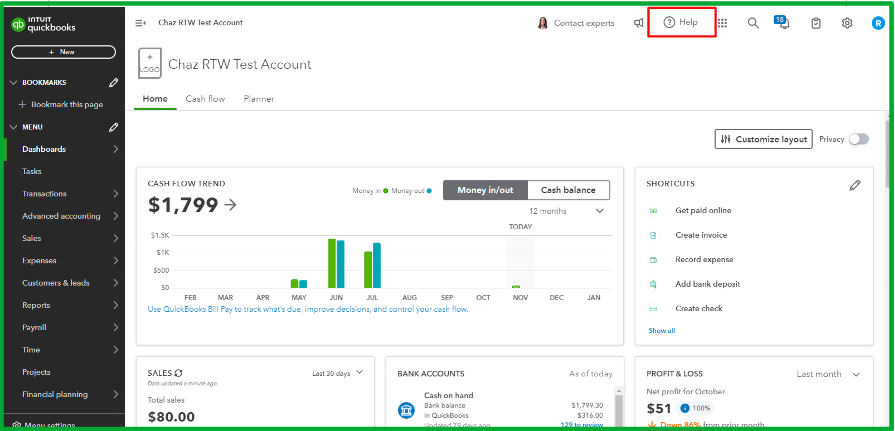Expand the Payroll submenu
The width and height of the screenshot is (895, 431).
[x=116, y=327]
